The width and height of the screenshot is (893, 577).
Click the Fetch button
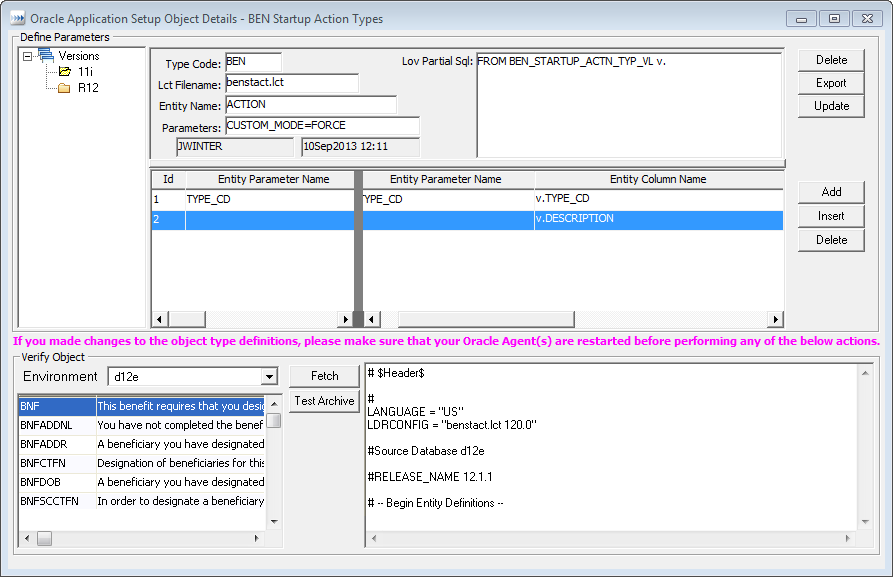click(x=325, y=376)
